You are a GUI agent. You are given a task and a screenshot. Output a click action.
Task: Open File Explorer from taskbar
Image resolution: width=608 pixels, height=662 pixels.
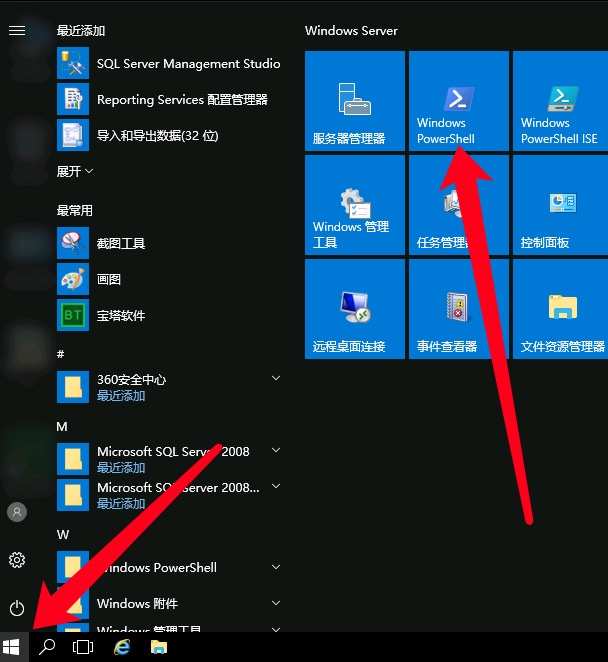tap(159, 647)
